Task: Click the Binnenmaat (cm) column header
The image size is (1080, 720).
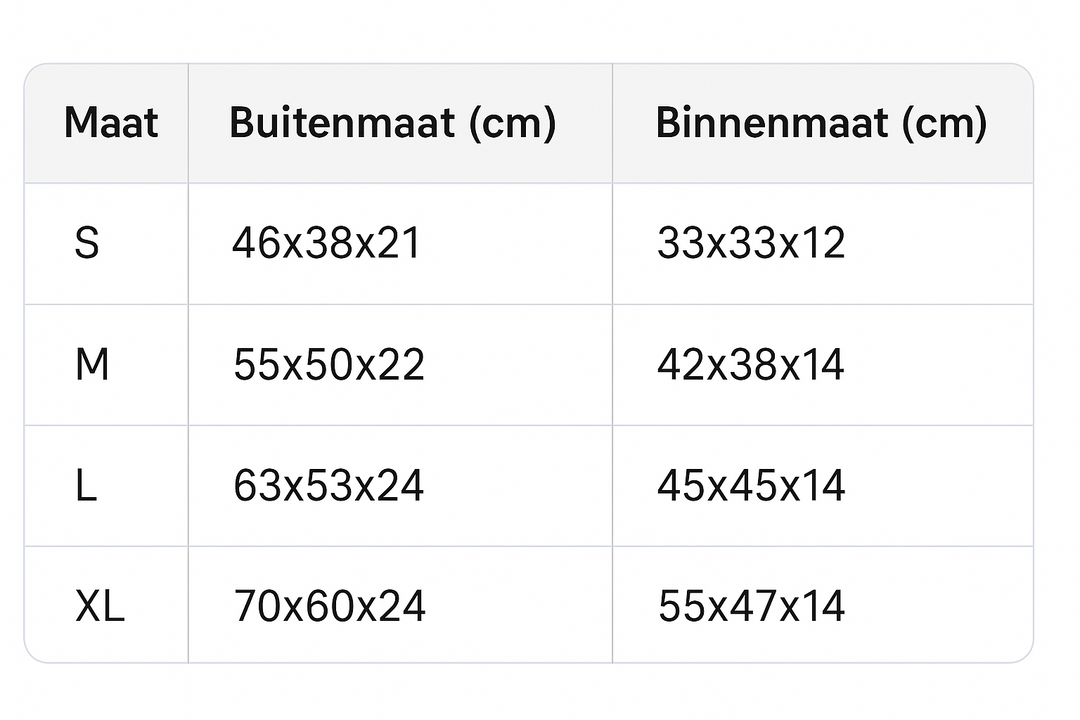Action: tap(821, 123)
